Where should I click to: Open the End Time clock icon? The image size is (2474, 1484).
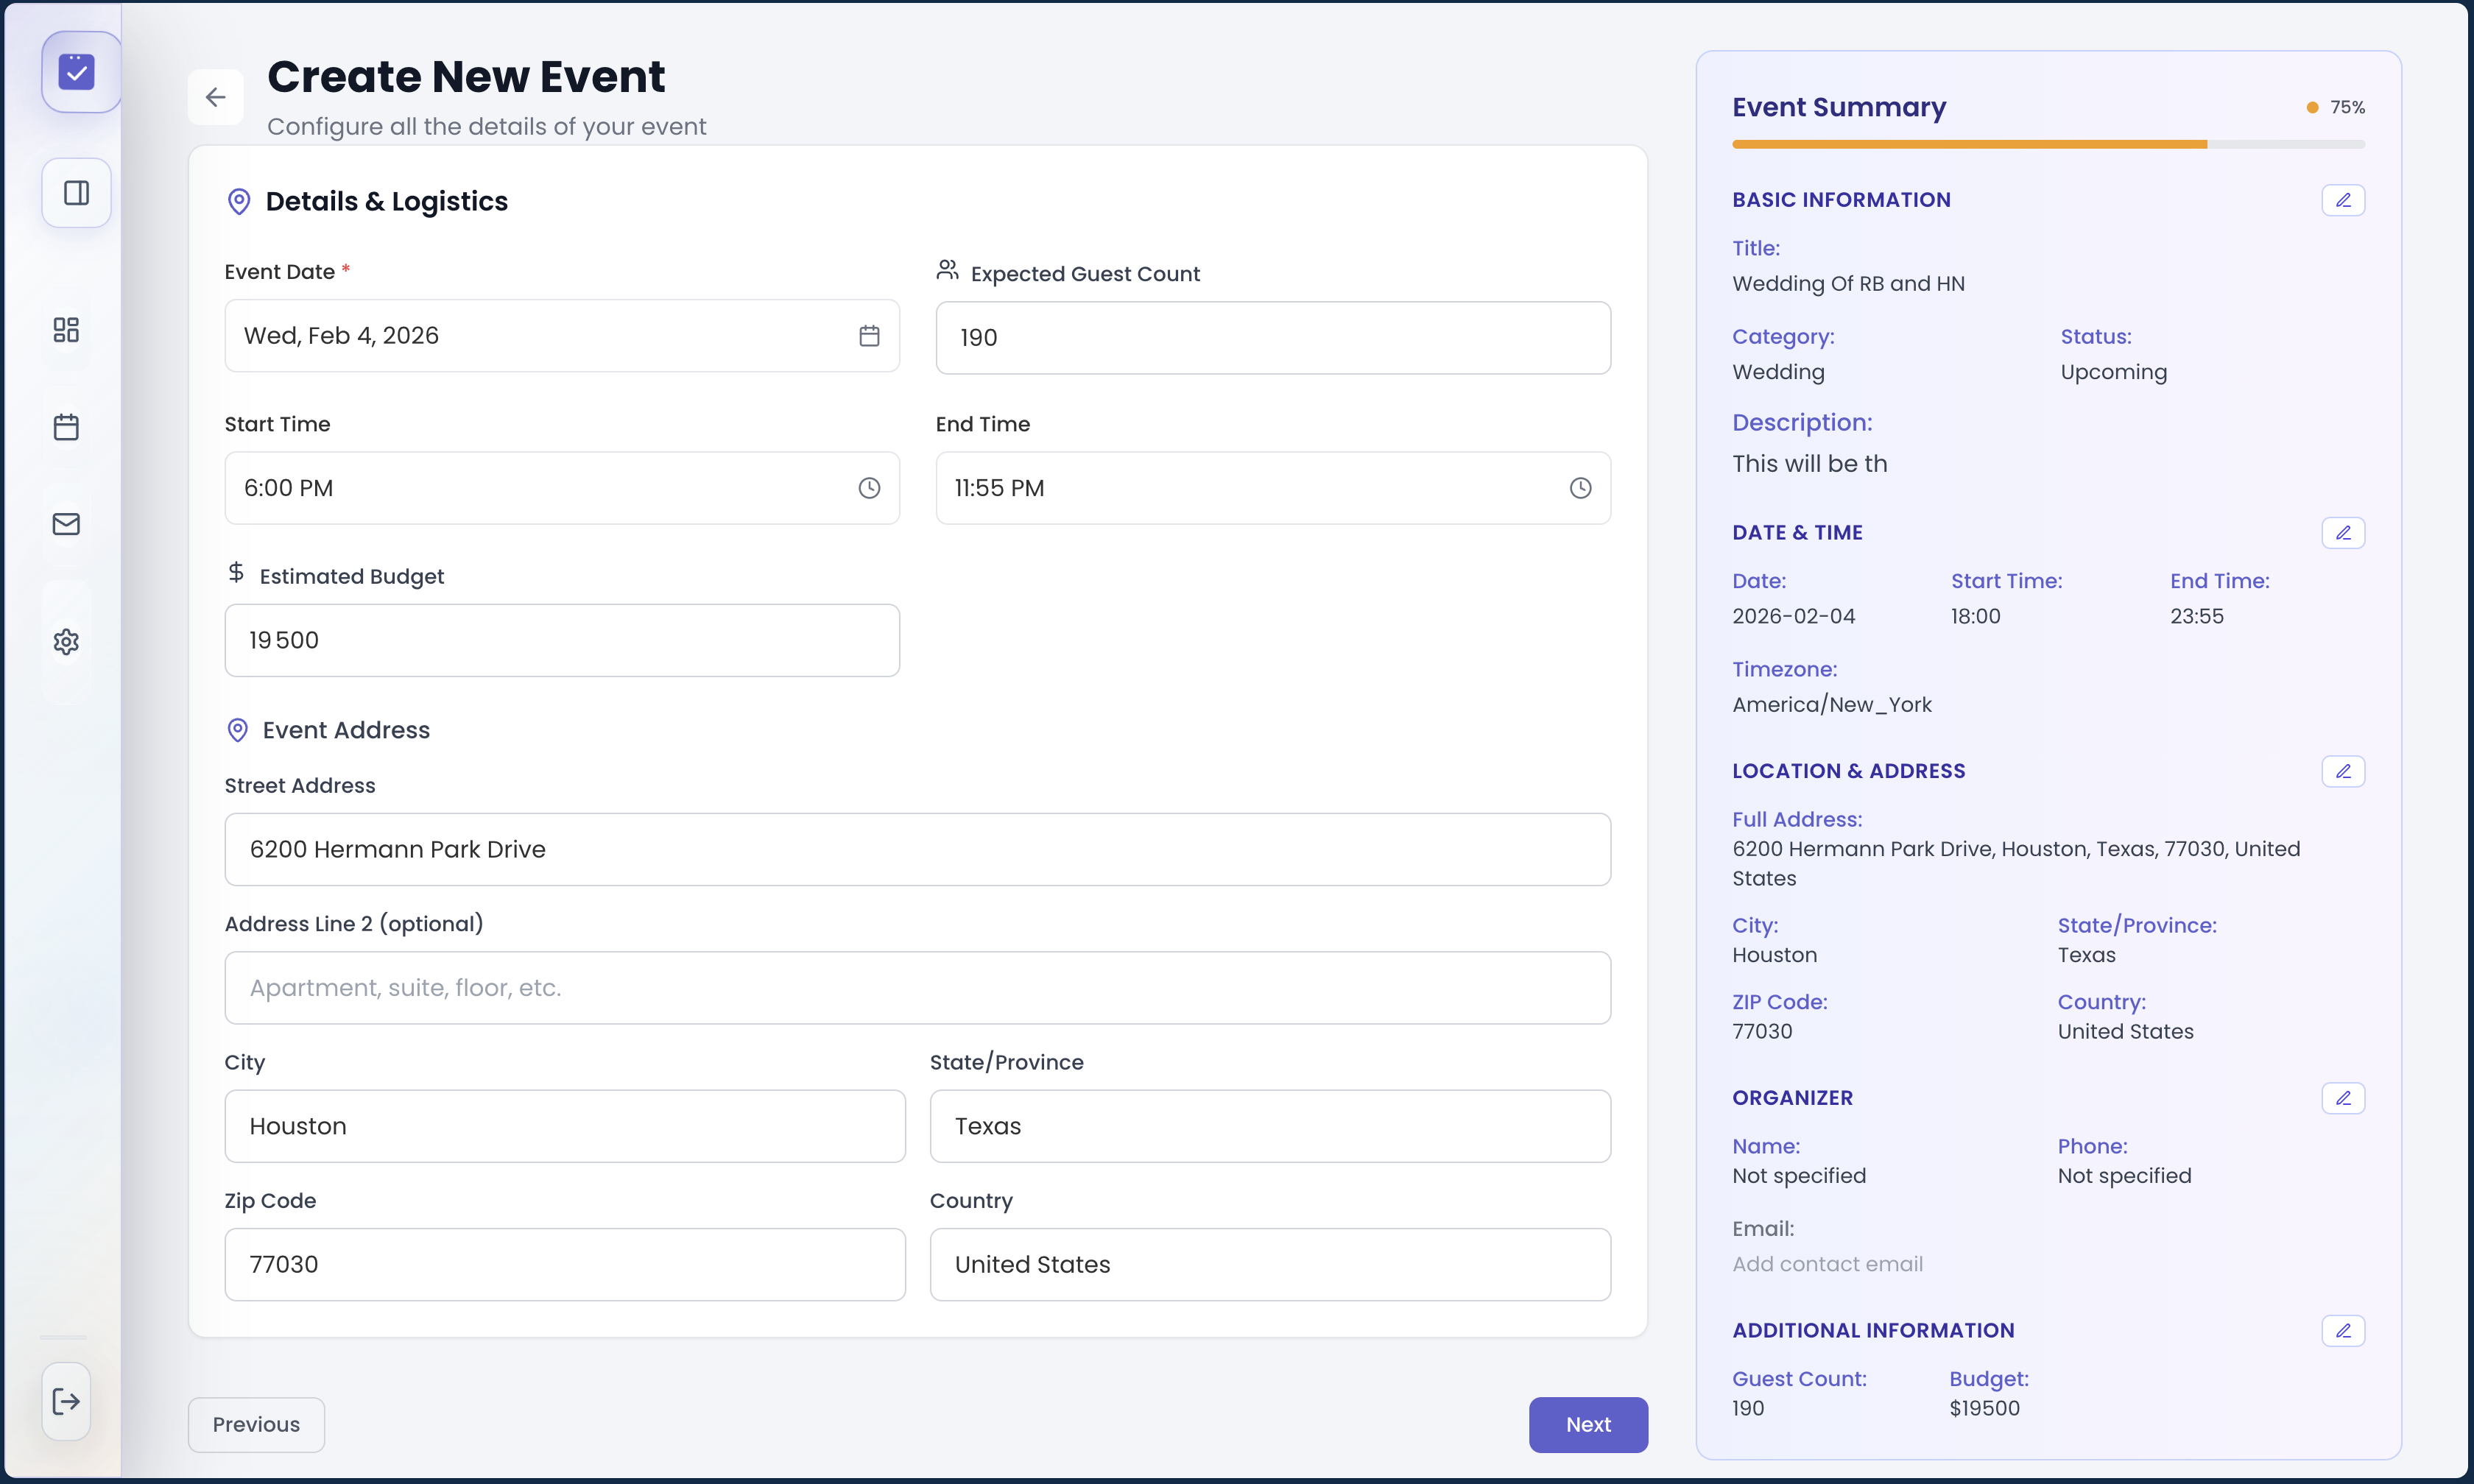[x=1580, y=488]
